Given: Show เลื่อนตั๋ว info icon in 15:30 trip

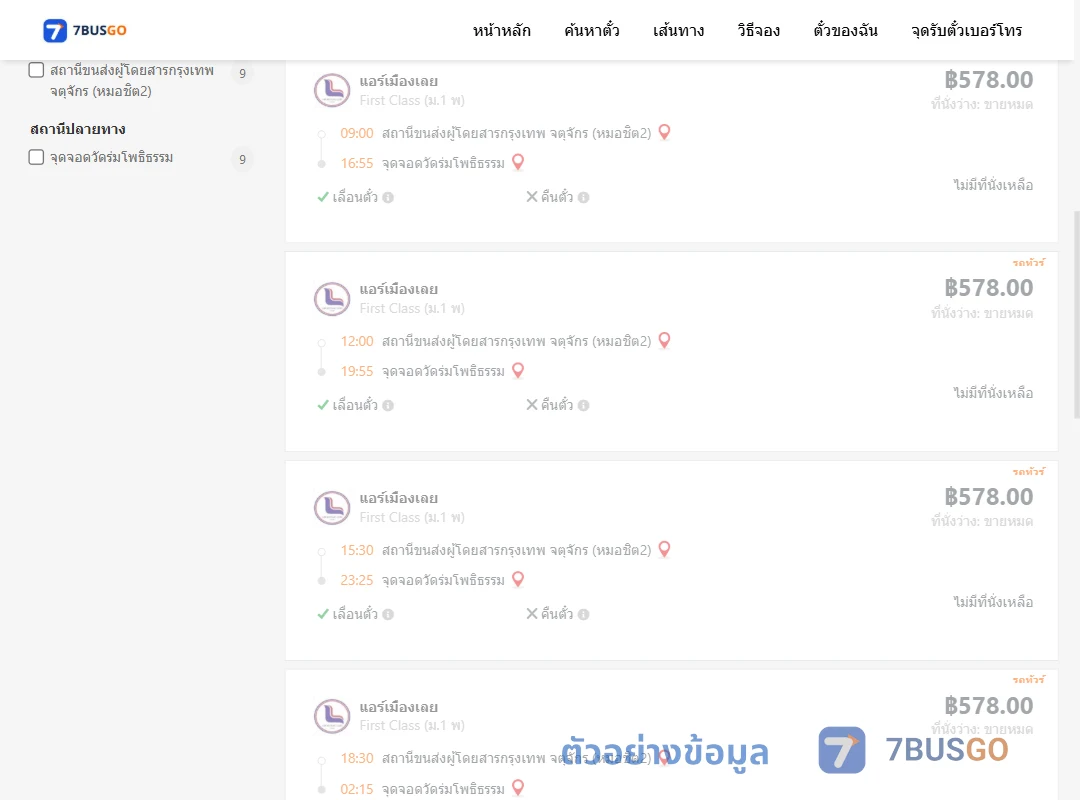Looking at the screenshot, I should [388, 615].
